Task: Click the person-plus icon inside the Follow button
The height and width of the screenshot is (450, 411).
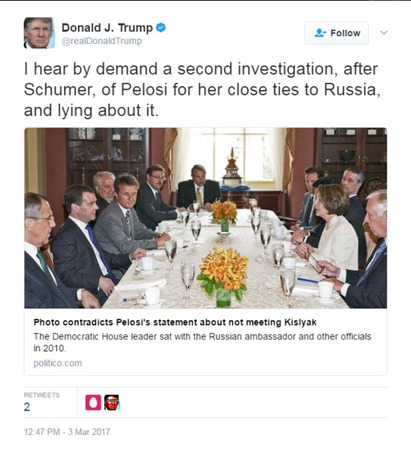Action: pos(320,33)
